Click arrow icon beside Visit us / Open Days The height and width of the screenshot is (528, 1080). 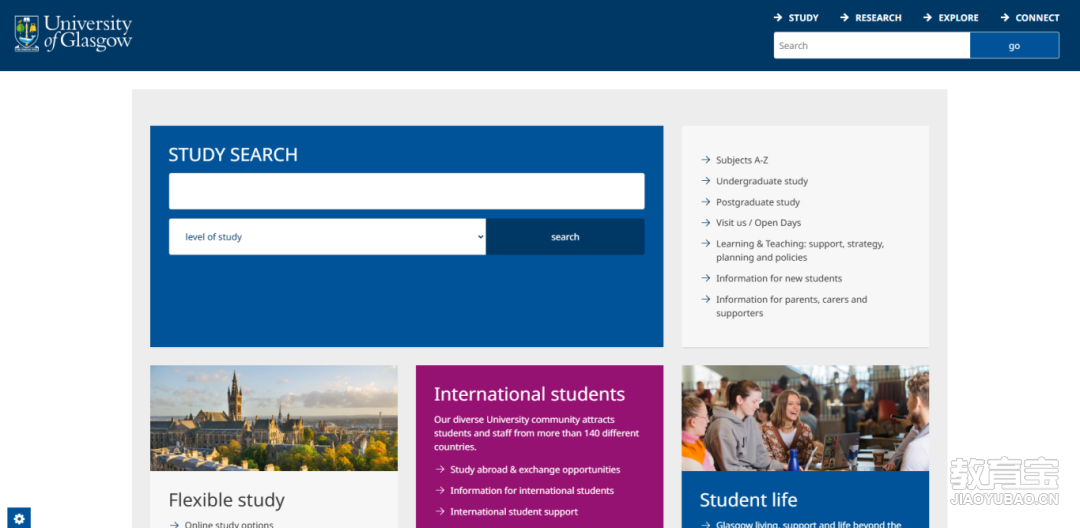pos(705,222)
